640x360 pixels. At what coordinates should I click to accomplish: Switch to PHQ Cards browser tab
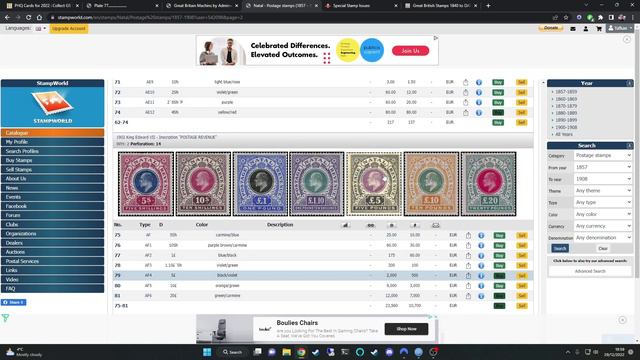click(x=42, y=6)
